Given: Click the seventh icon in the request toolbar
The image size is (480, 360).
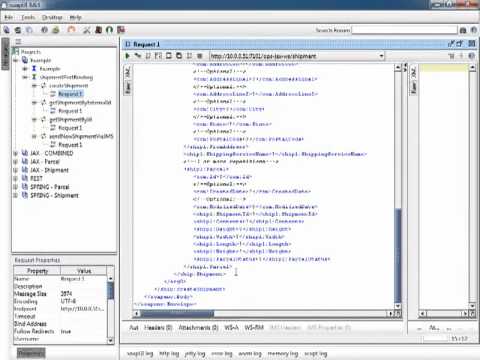Looking at the screenshot, I should [x=189, y=56].
